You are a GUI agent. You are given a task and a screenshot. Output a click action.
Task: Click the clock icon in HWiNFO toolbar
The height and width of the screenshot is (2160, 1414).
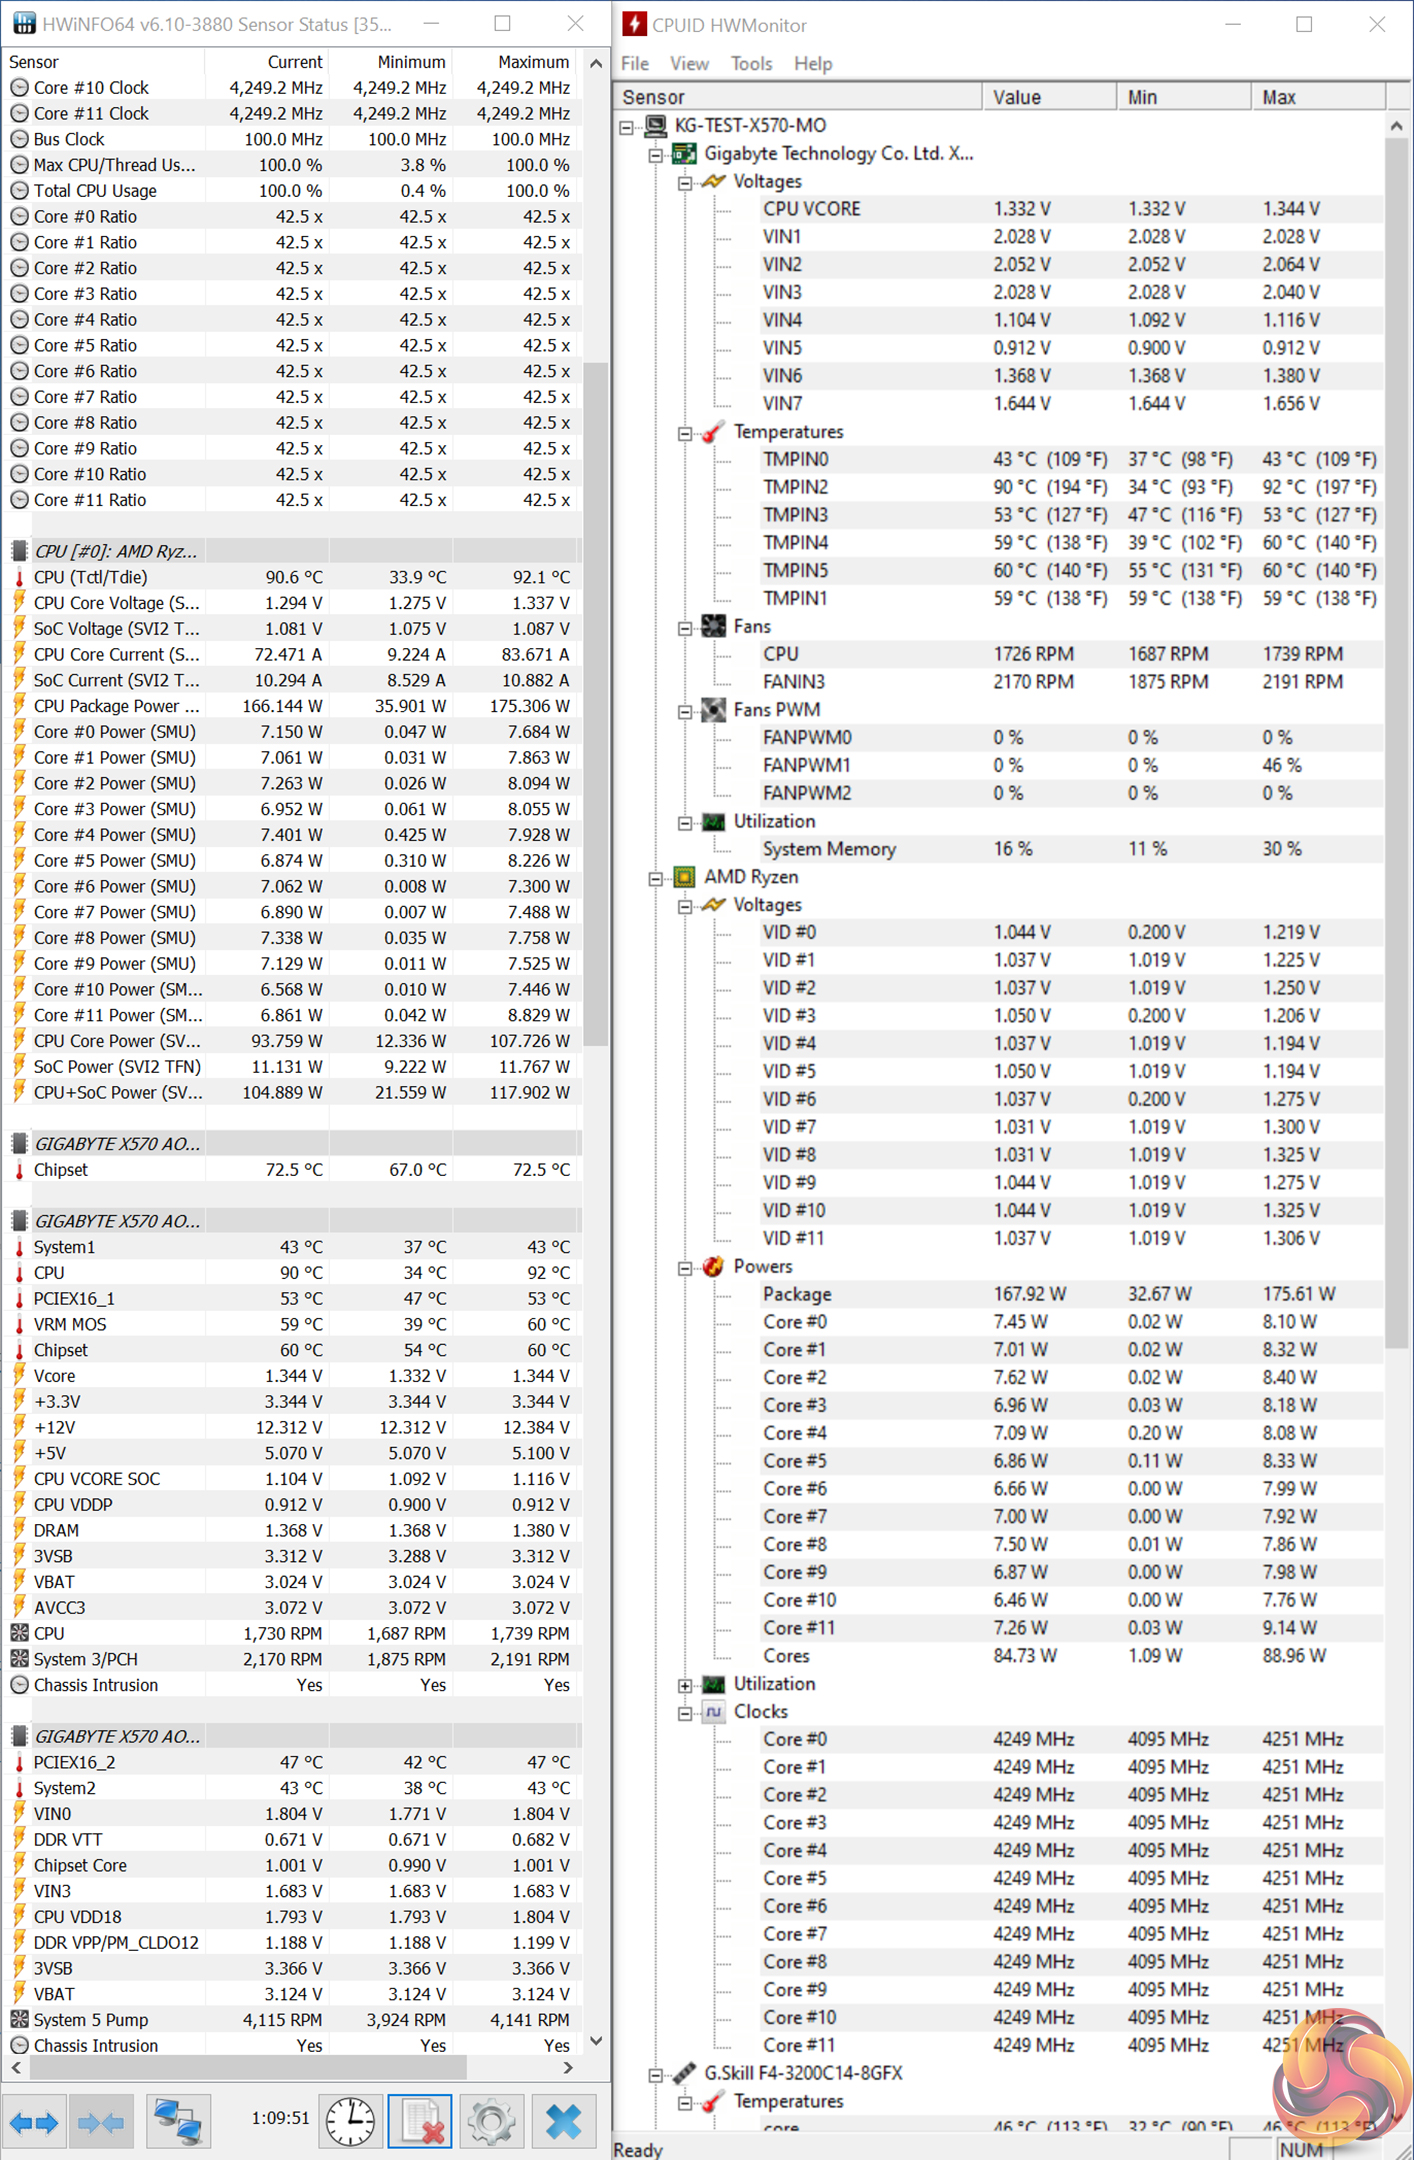click(x=351, y=2120)
